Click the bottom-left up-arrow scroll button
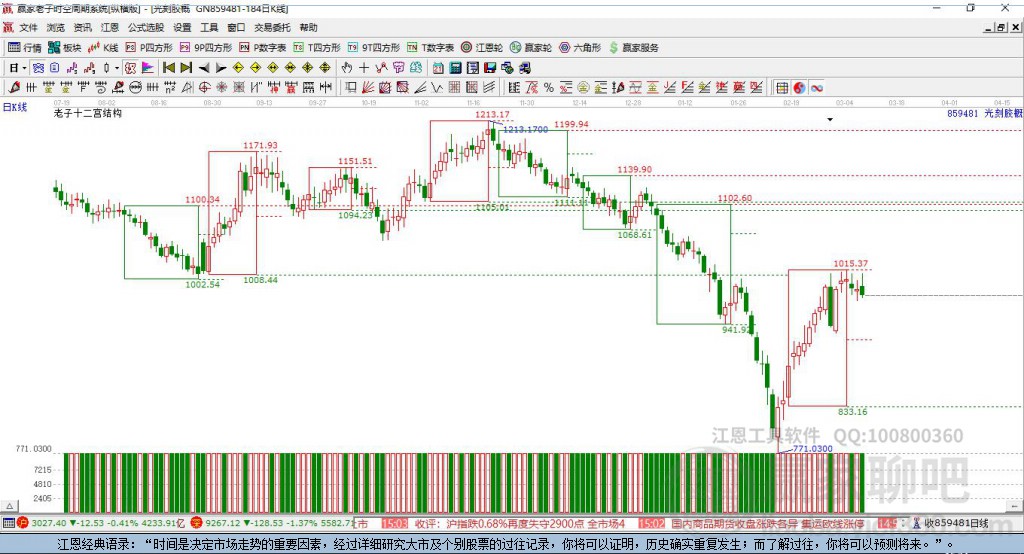This screenshot has width=1024, height=554. click(9, 506)
